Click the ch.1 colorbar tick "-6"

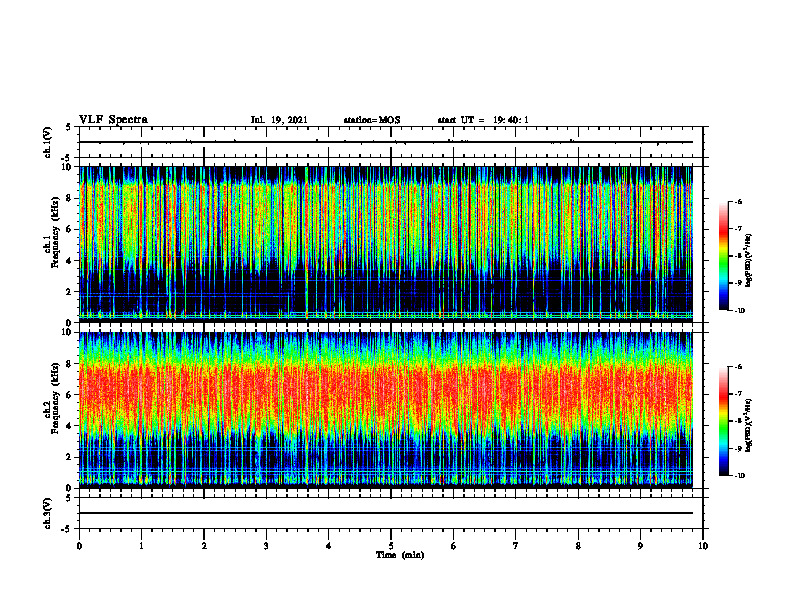pyautogui.click(x=739, y=201)
